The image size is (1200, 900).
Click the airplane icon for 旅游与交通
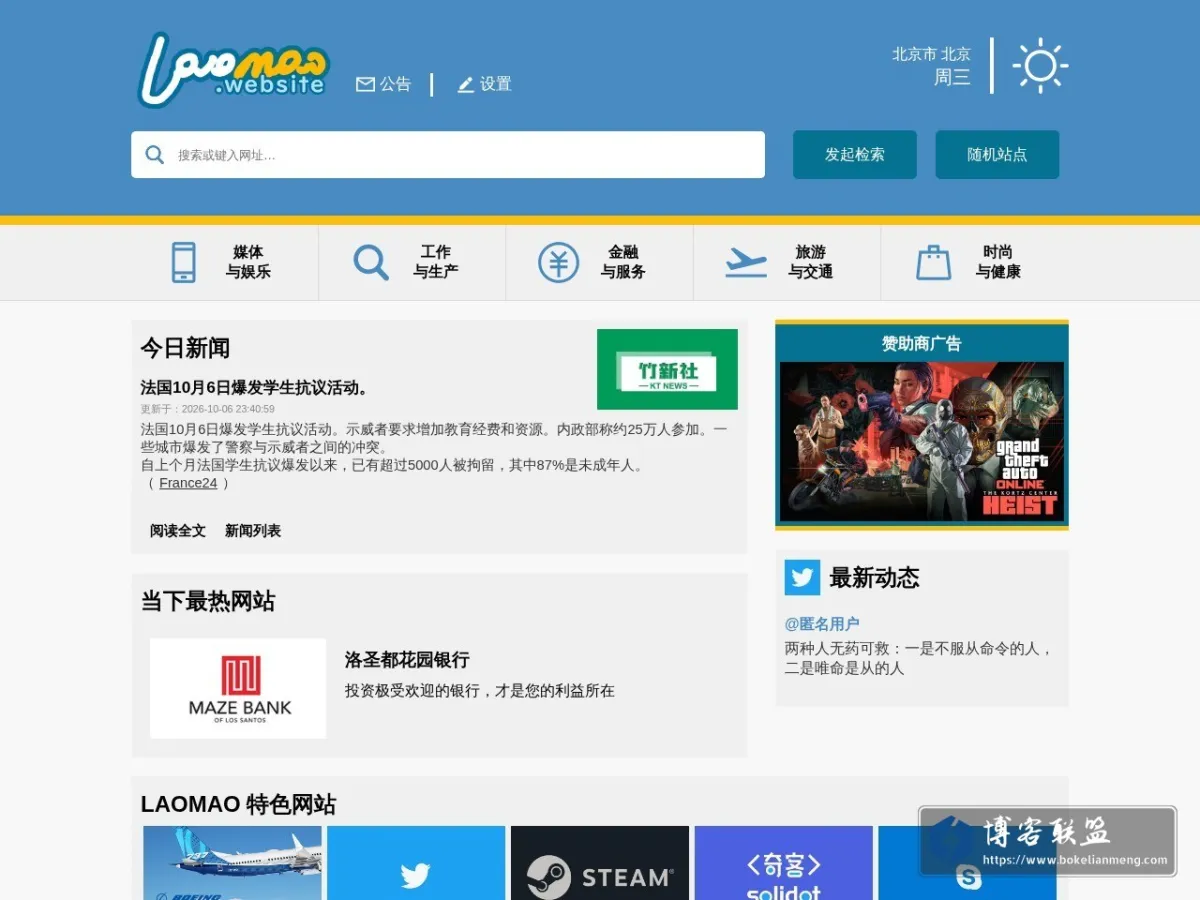point(746,262)
